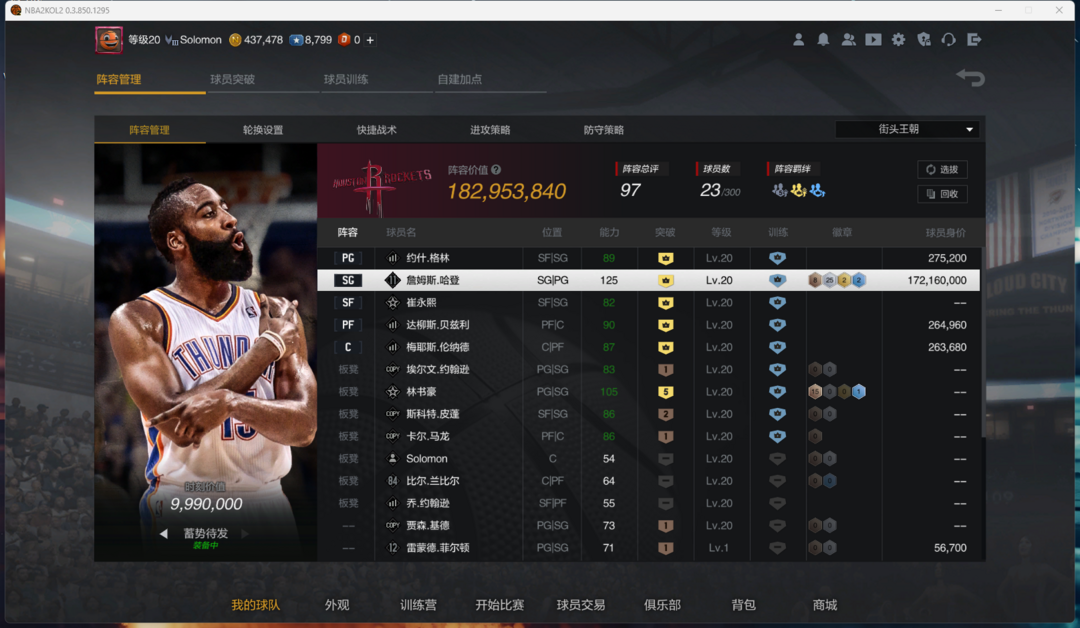Switch to 球员突破 tab

(232, 79)
